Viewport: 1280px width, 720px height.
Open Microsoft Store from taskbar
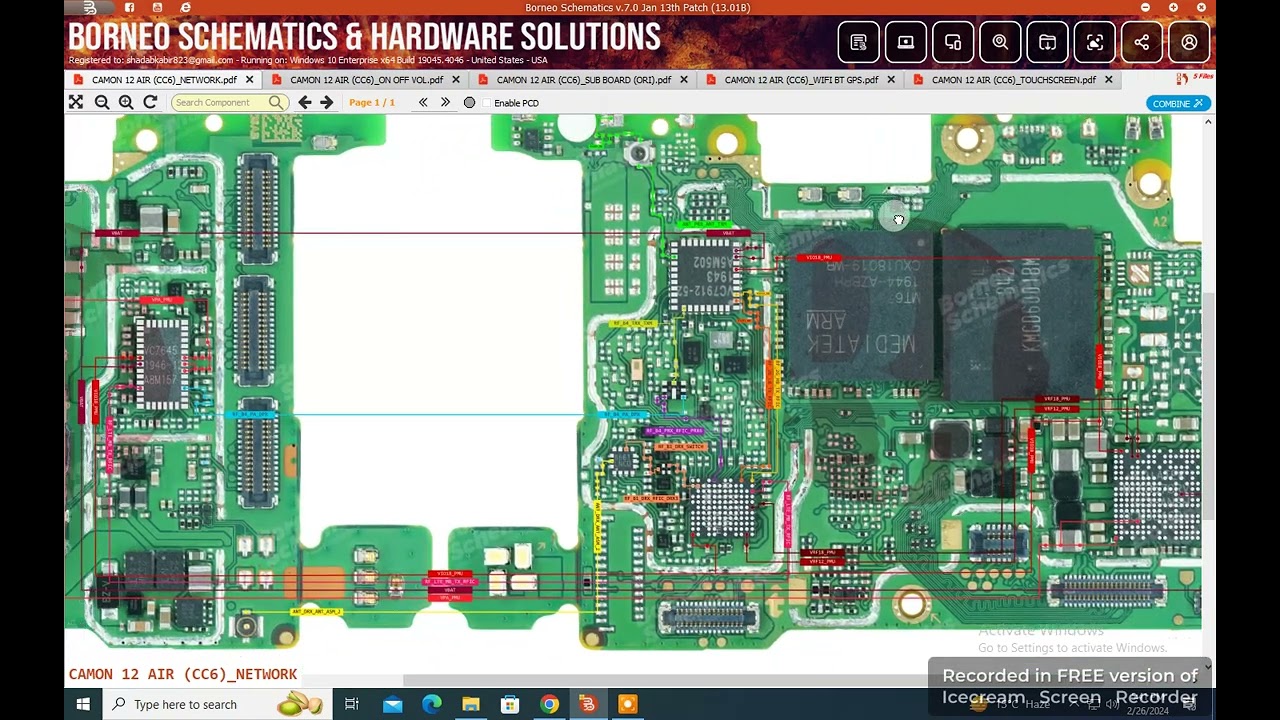coord(510,704)
